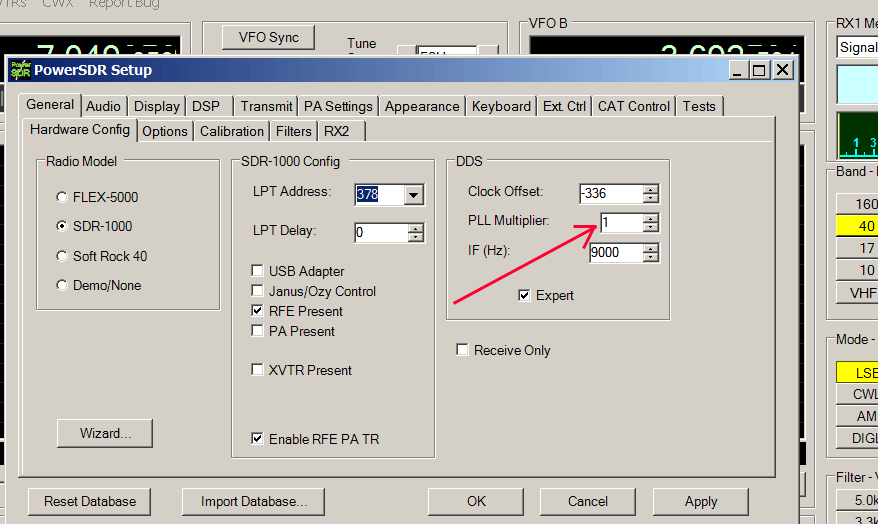
Task: Select the FLEX-5000 radio model
Action: pyautogui.click(x=63, y=197)
